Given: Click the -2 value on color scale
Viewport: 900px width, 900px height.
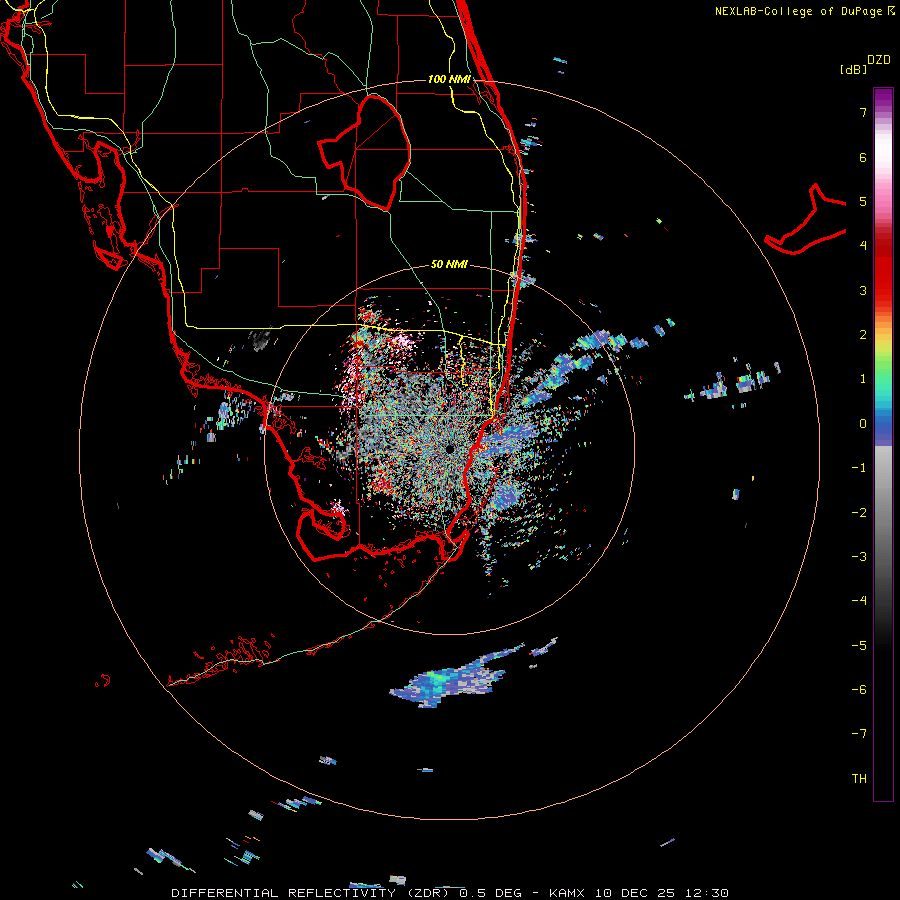Looking at the screenshot, I should tap(859, 513).
